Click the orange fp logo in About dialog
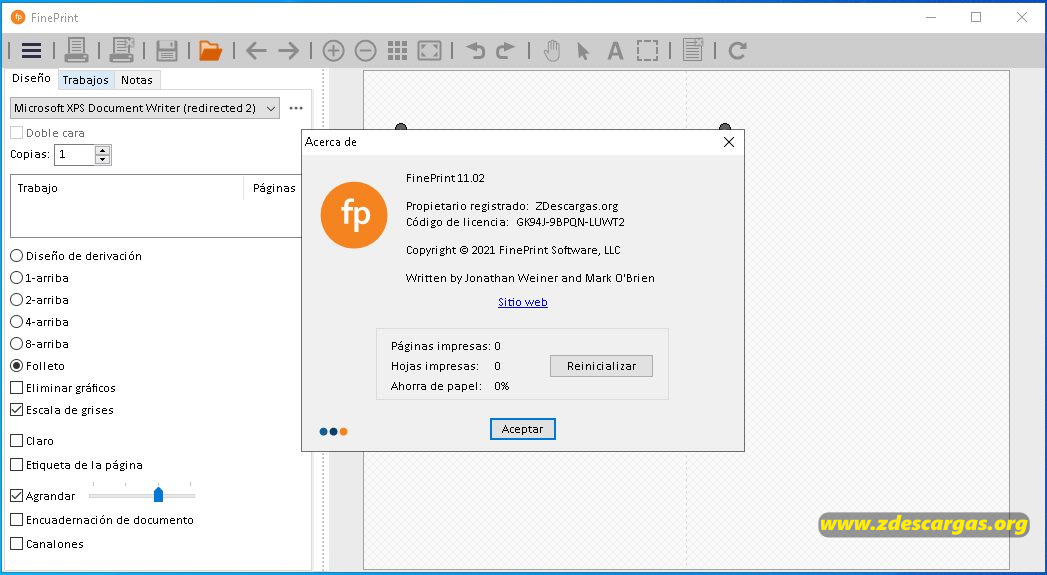The width and height of the screenshot is (1047, 575). tap(354, 215)
